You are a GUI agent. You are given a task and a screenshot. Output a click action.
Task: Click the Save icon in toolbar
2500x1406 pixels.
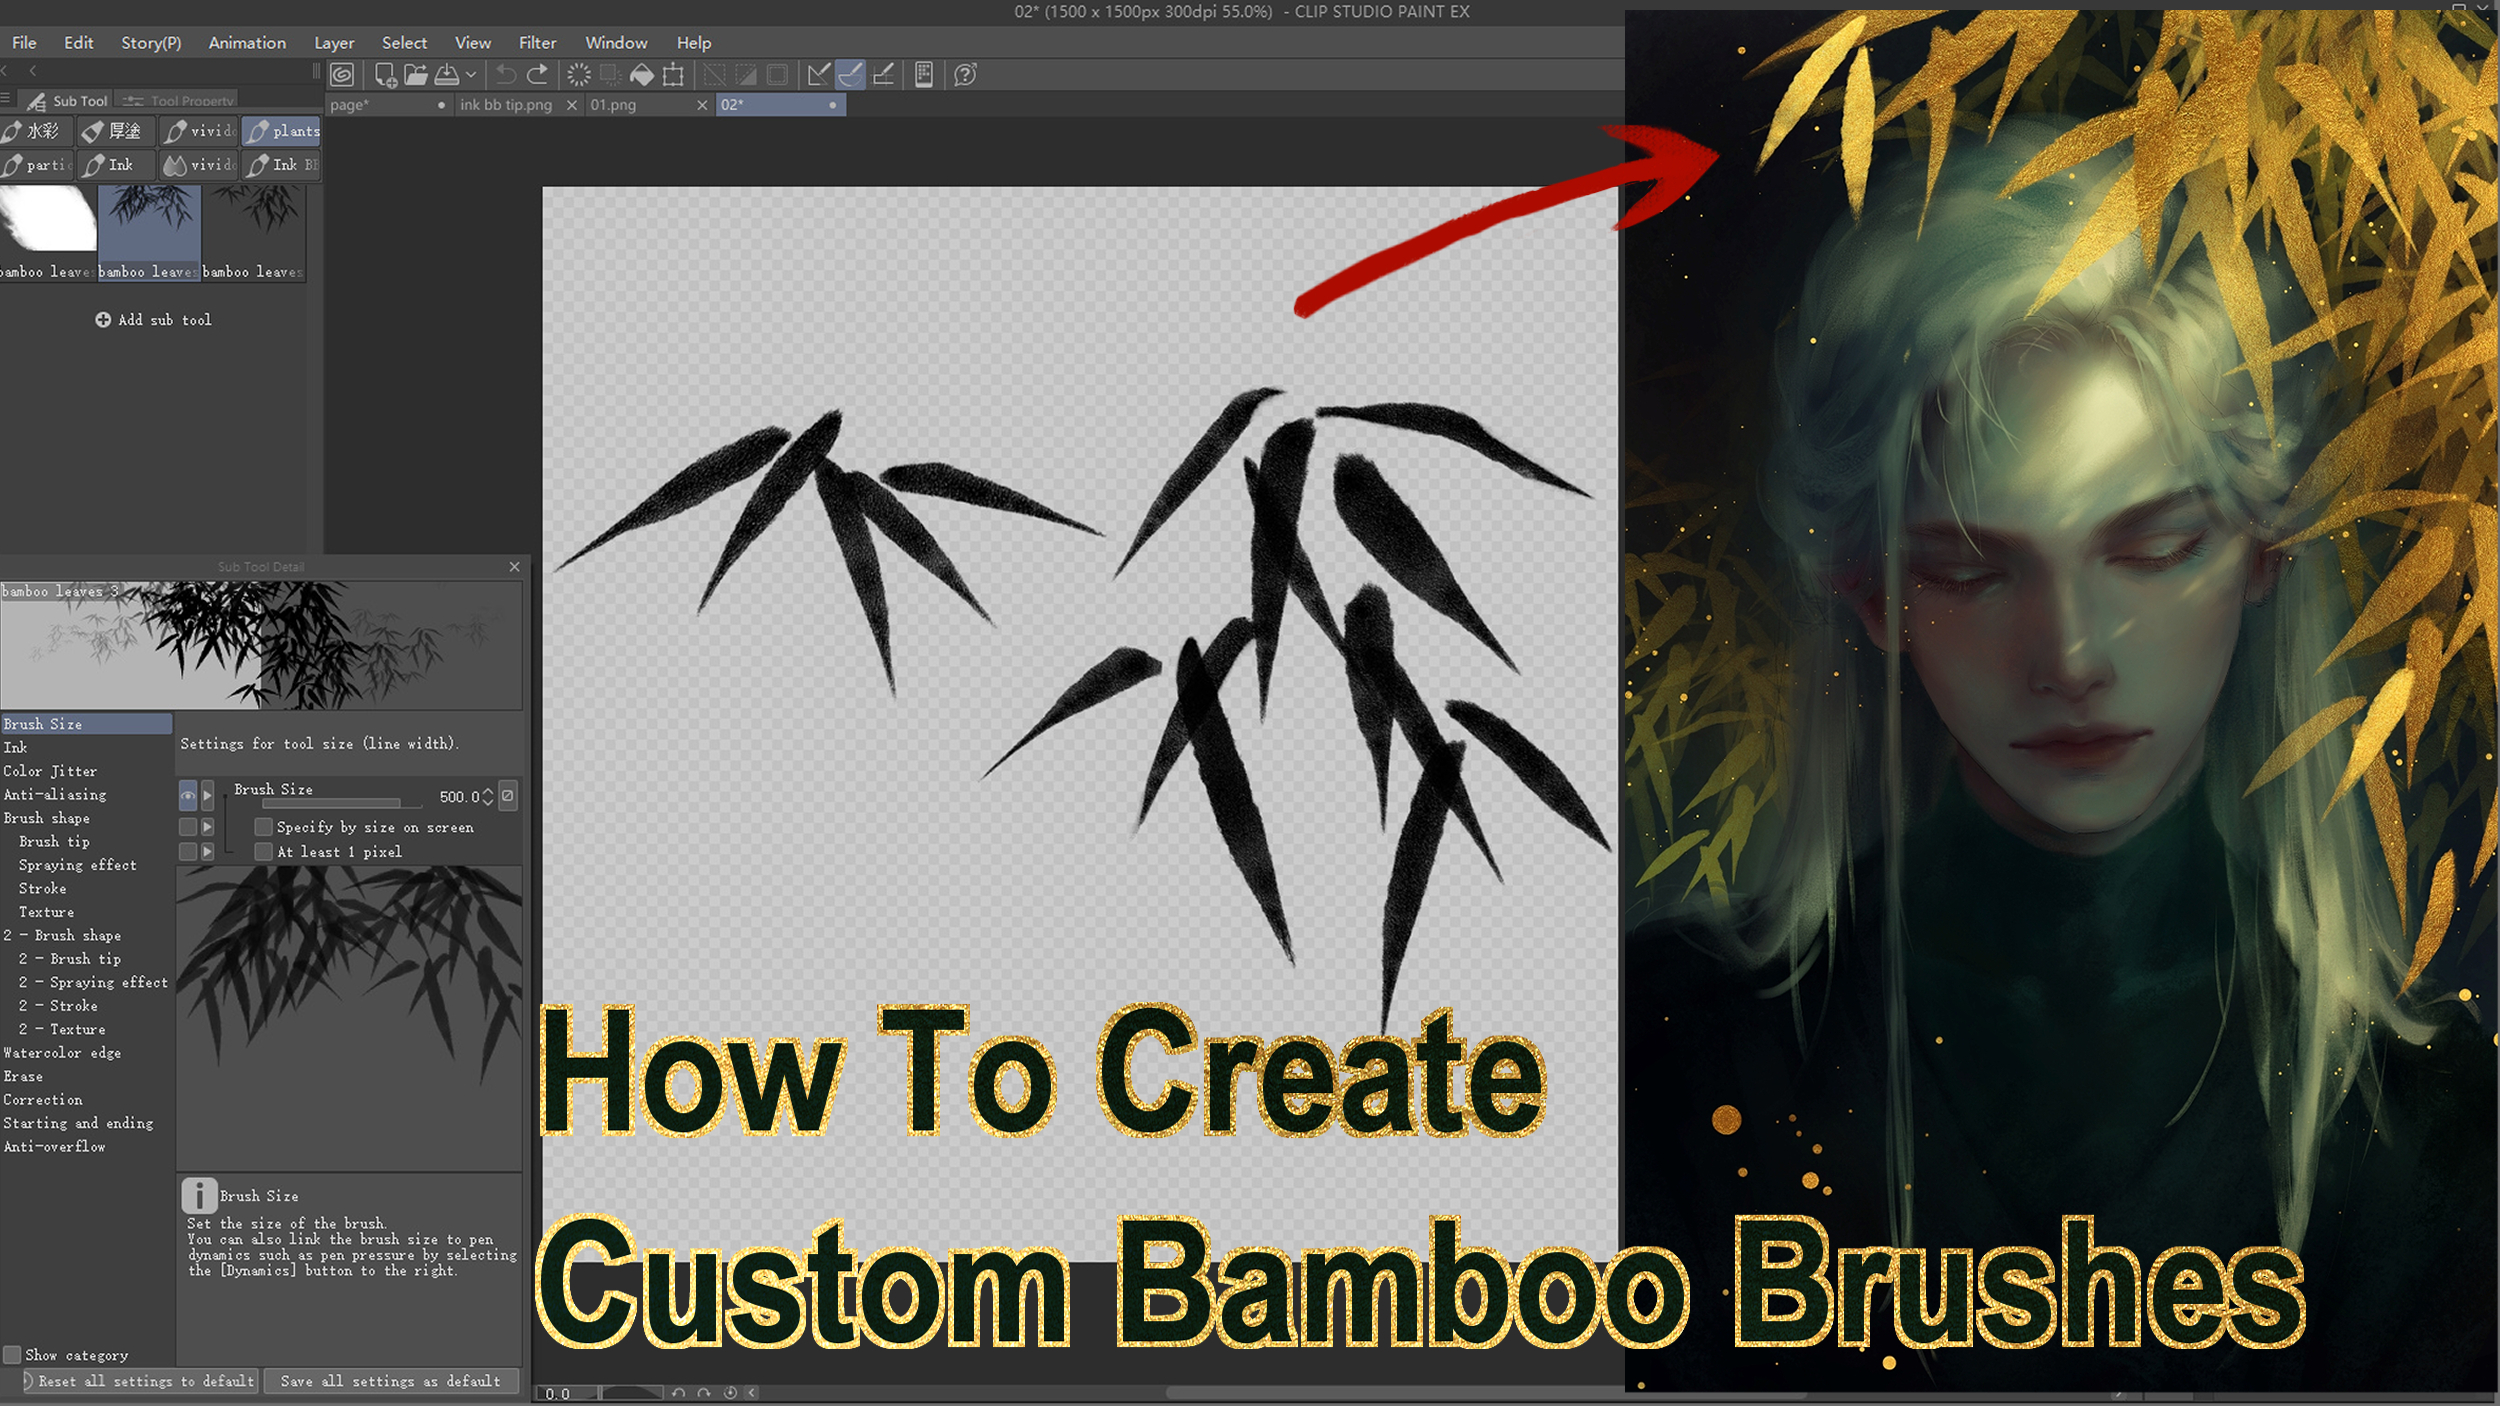447,75
